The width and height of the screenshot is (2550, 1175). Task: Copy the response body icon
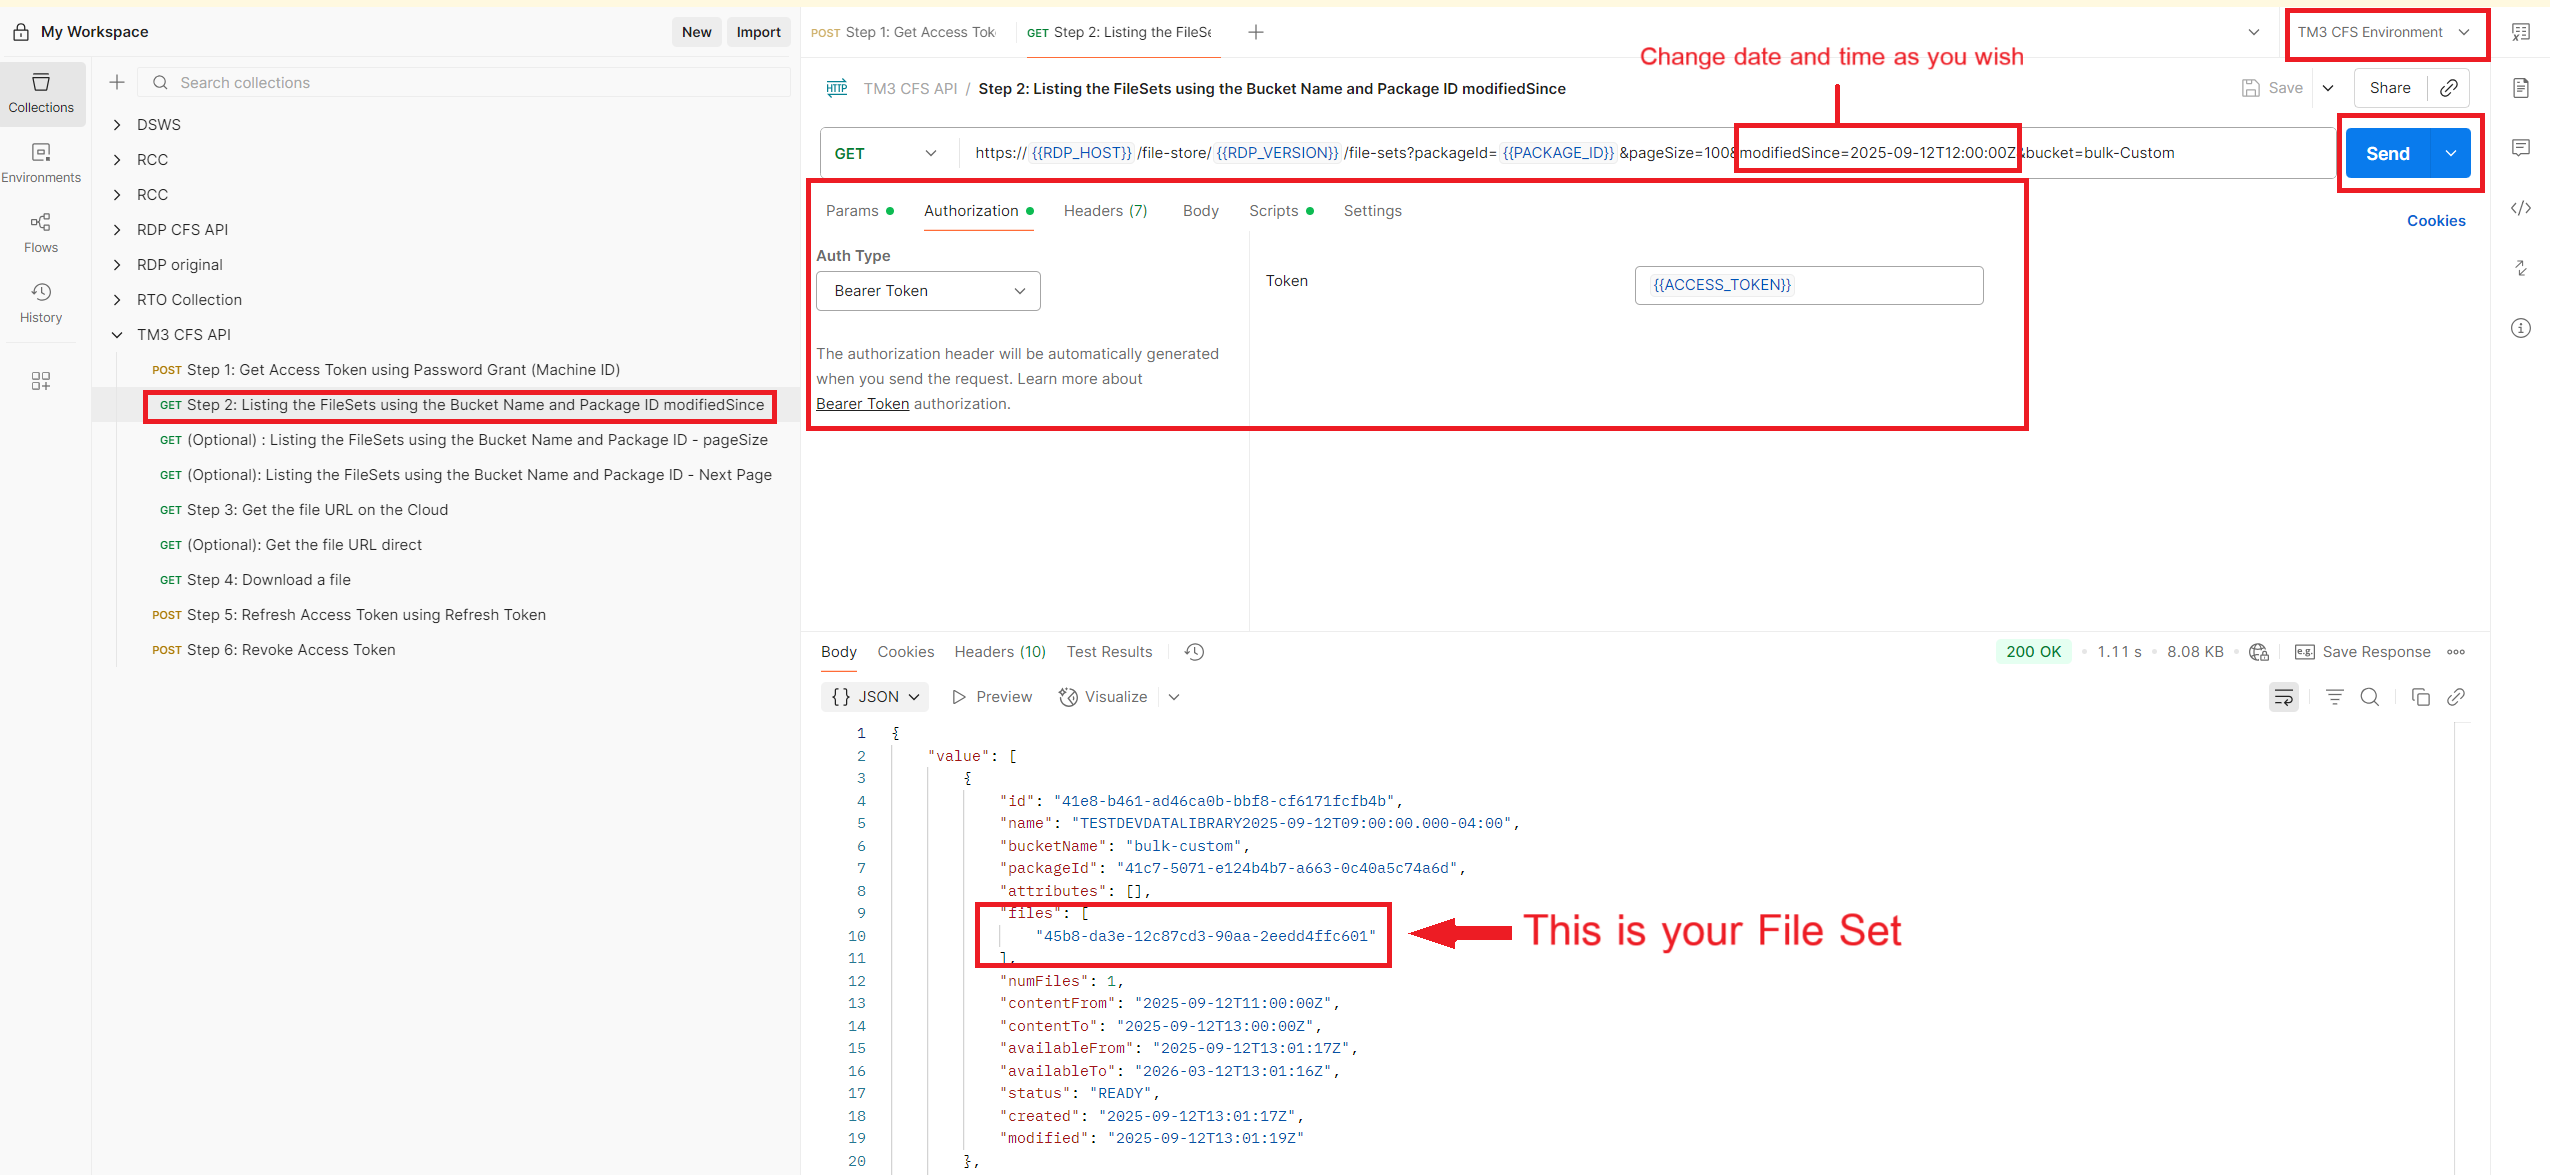coord(2420,697)
